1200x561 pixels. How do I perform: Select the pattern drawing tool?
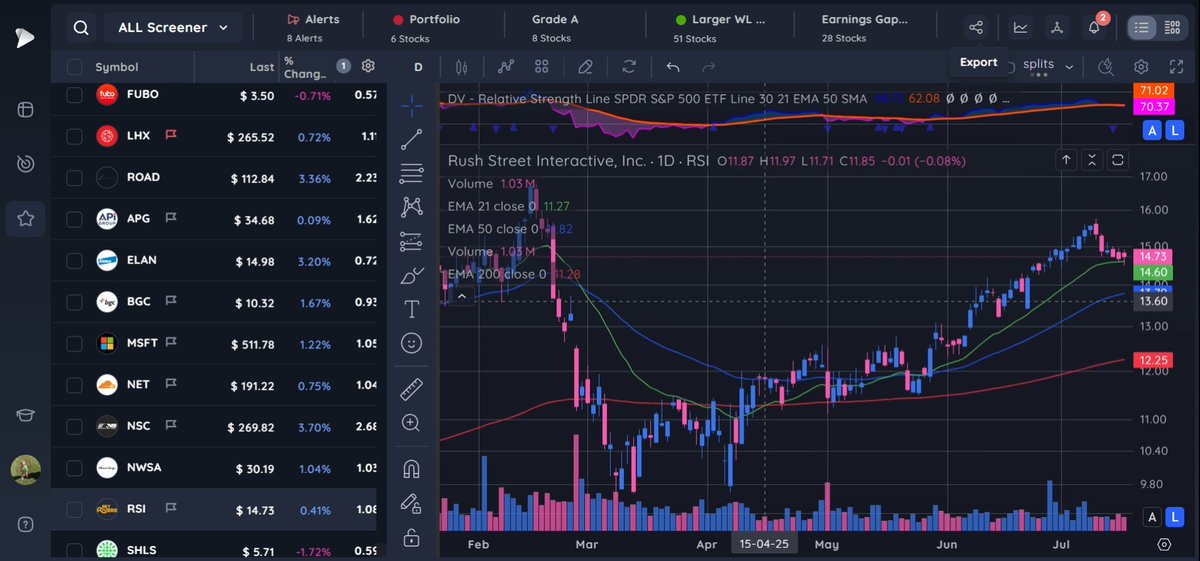point(411,207)
